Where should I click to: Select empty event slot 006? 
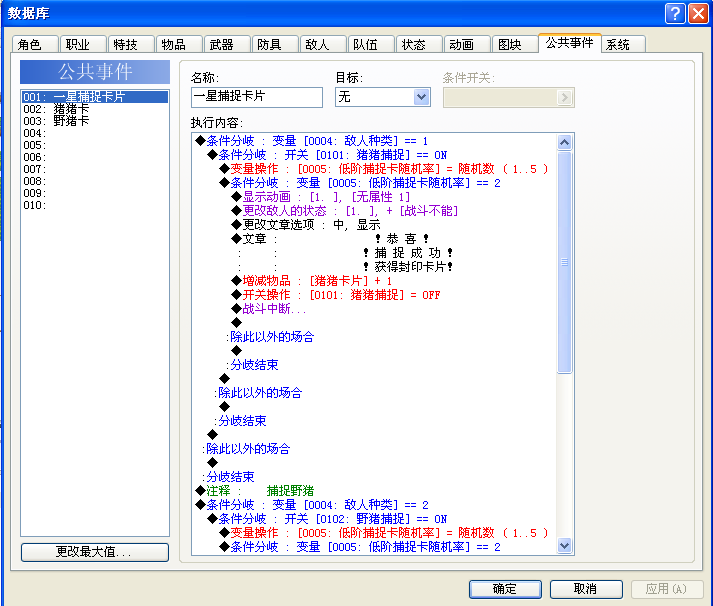(x=95, y=157)
